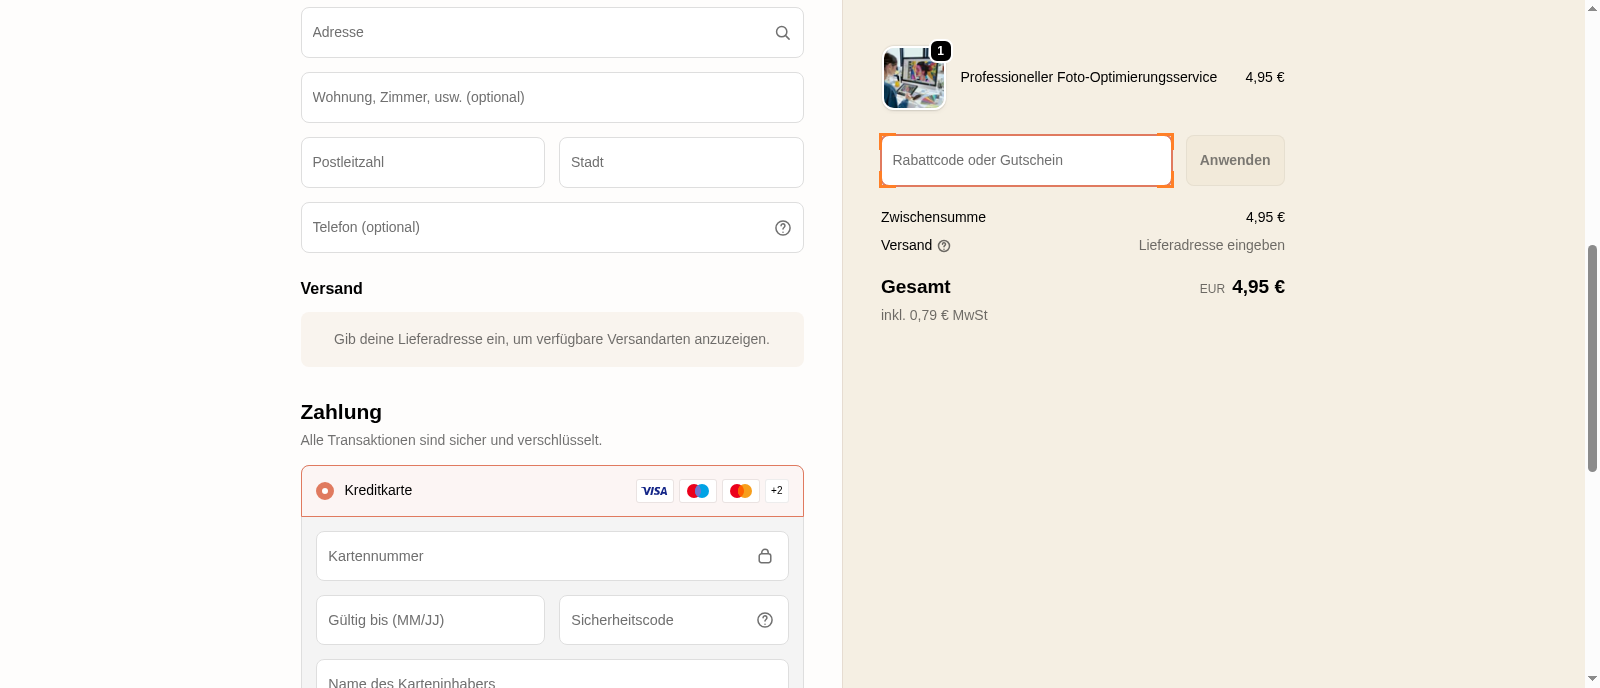
Task: Click the help icon in Telefon field
Action: (782, 228)
